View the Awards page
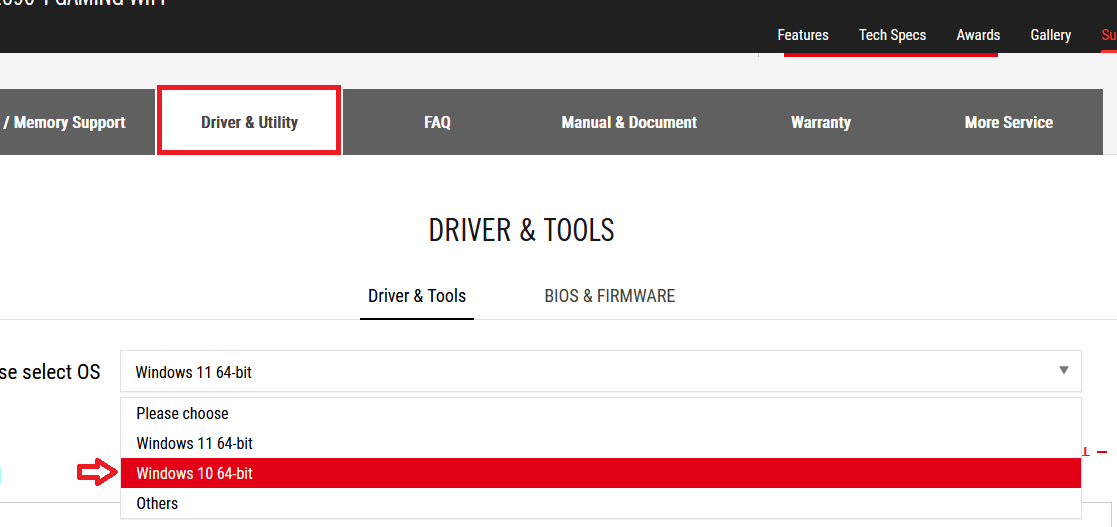1117x527 pixels. tap(977, 35)
